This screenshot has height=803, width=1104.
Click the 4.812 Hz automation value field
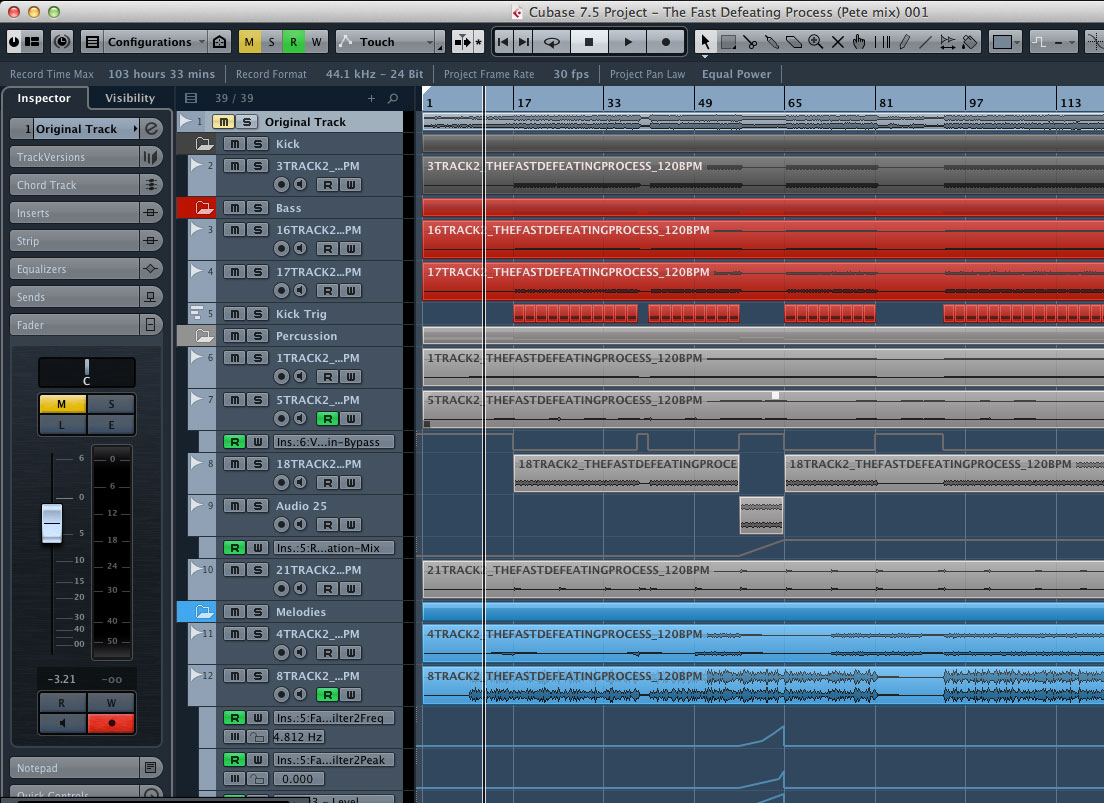[299, 737]
